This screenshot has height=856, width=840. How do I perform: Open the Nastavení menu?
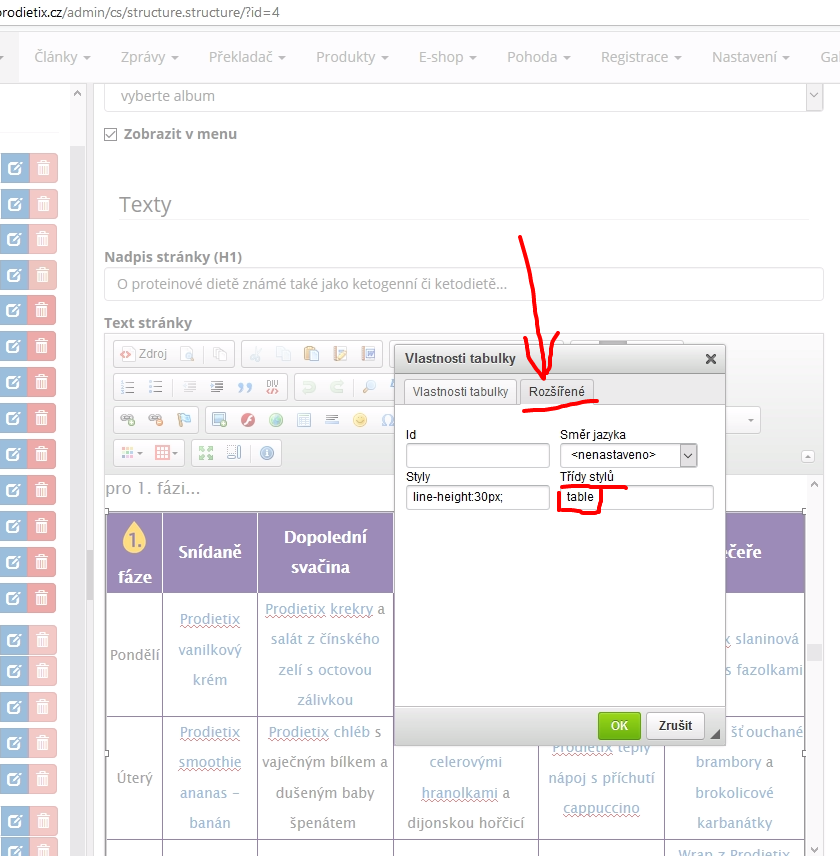750,57
